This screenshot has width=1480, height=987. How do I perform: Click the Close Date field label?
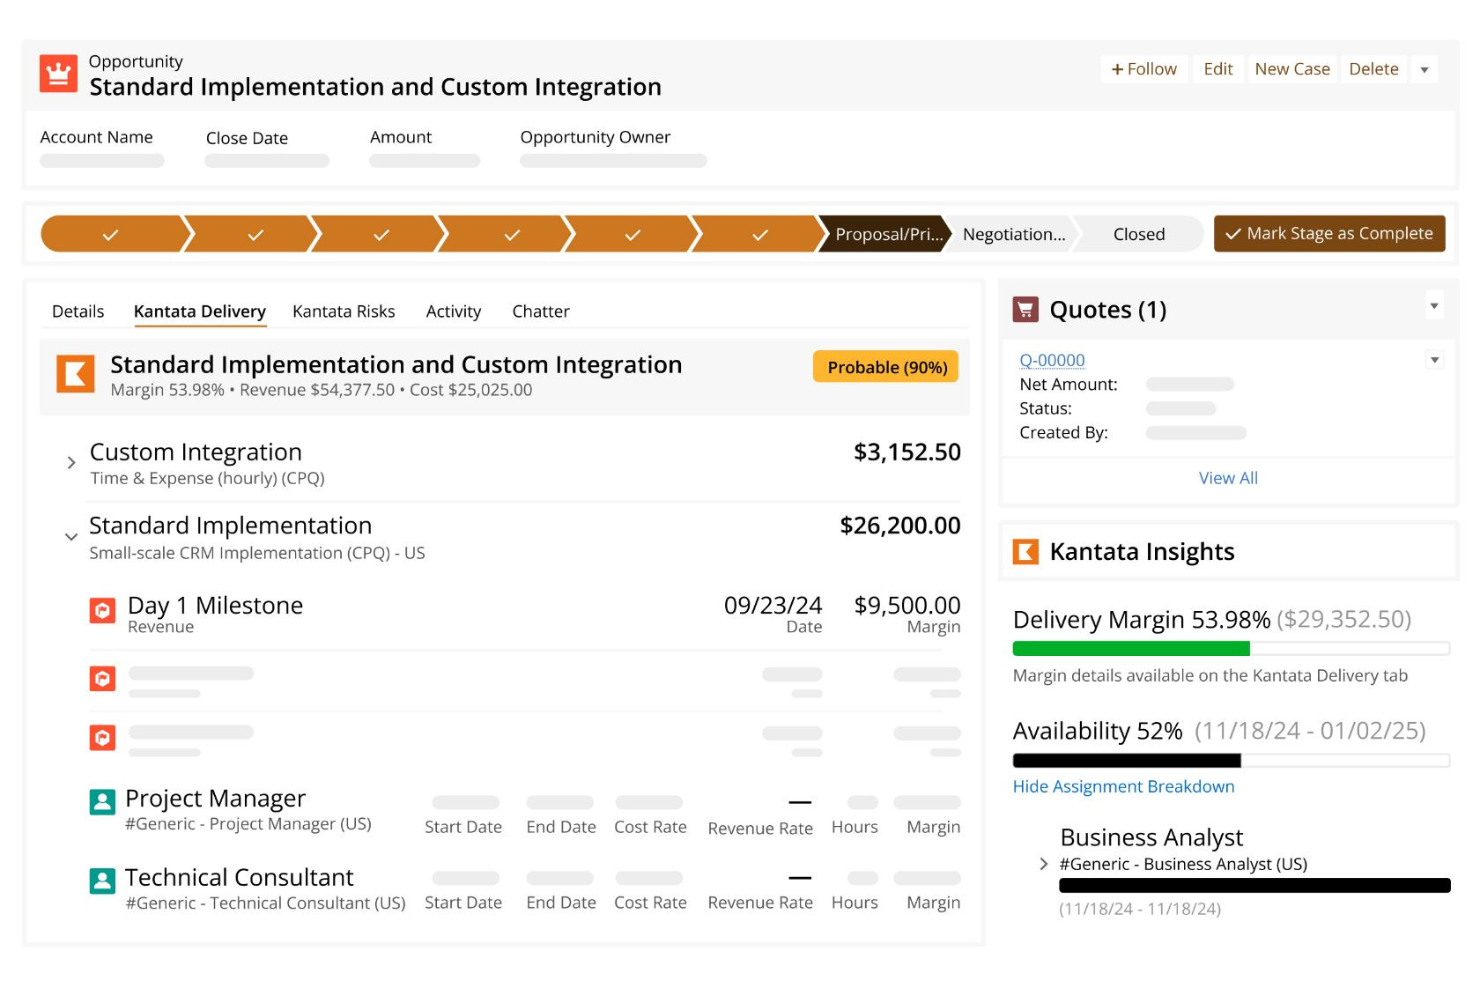point(247,138)
